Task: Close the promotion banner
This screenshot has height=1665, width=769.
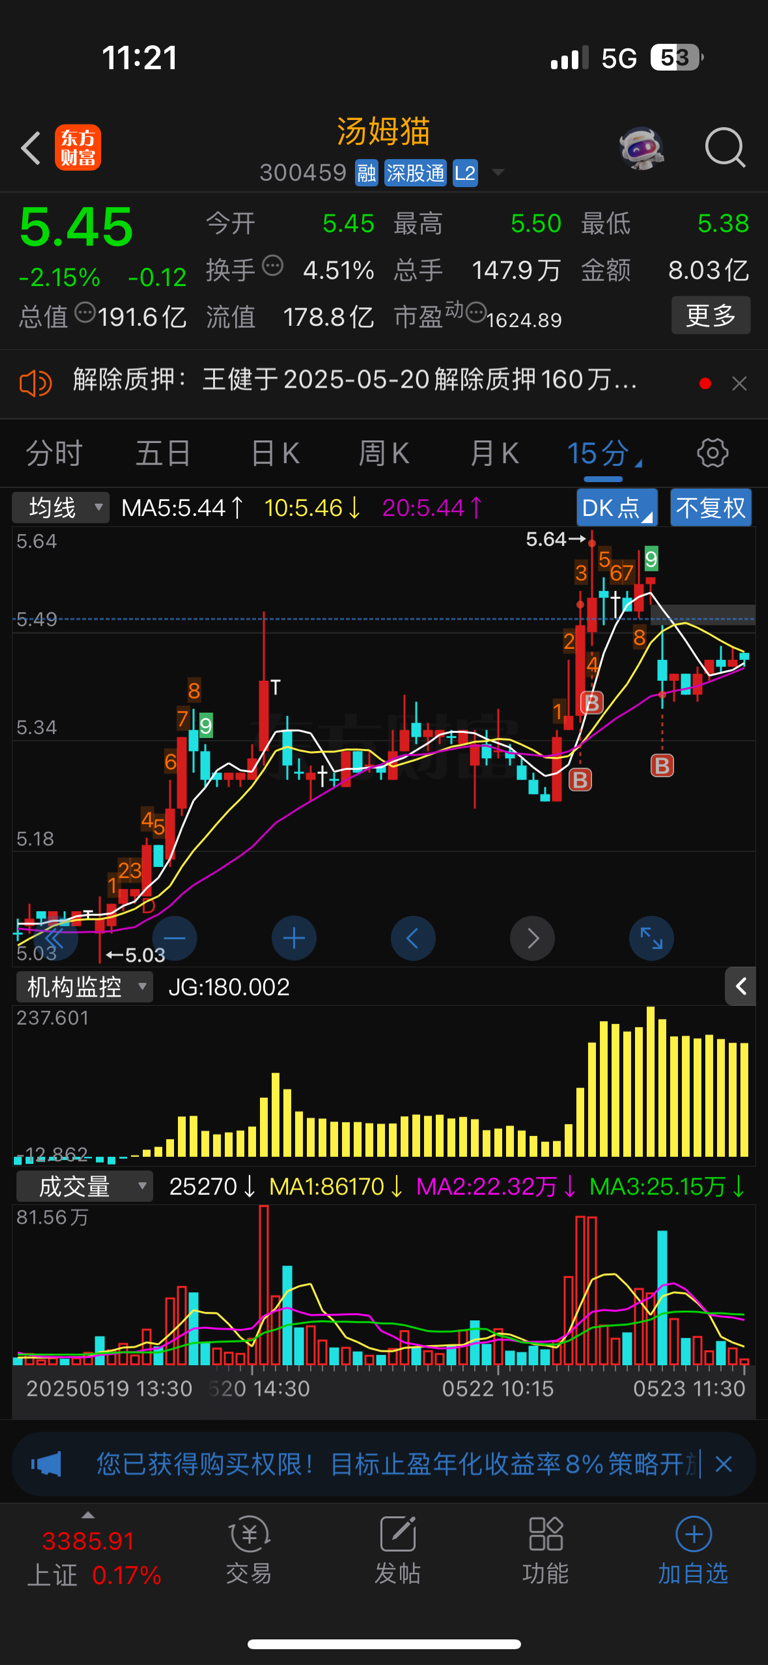Action: 724,1464
